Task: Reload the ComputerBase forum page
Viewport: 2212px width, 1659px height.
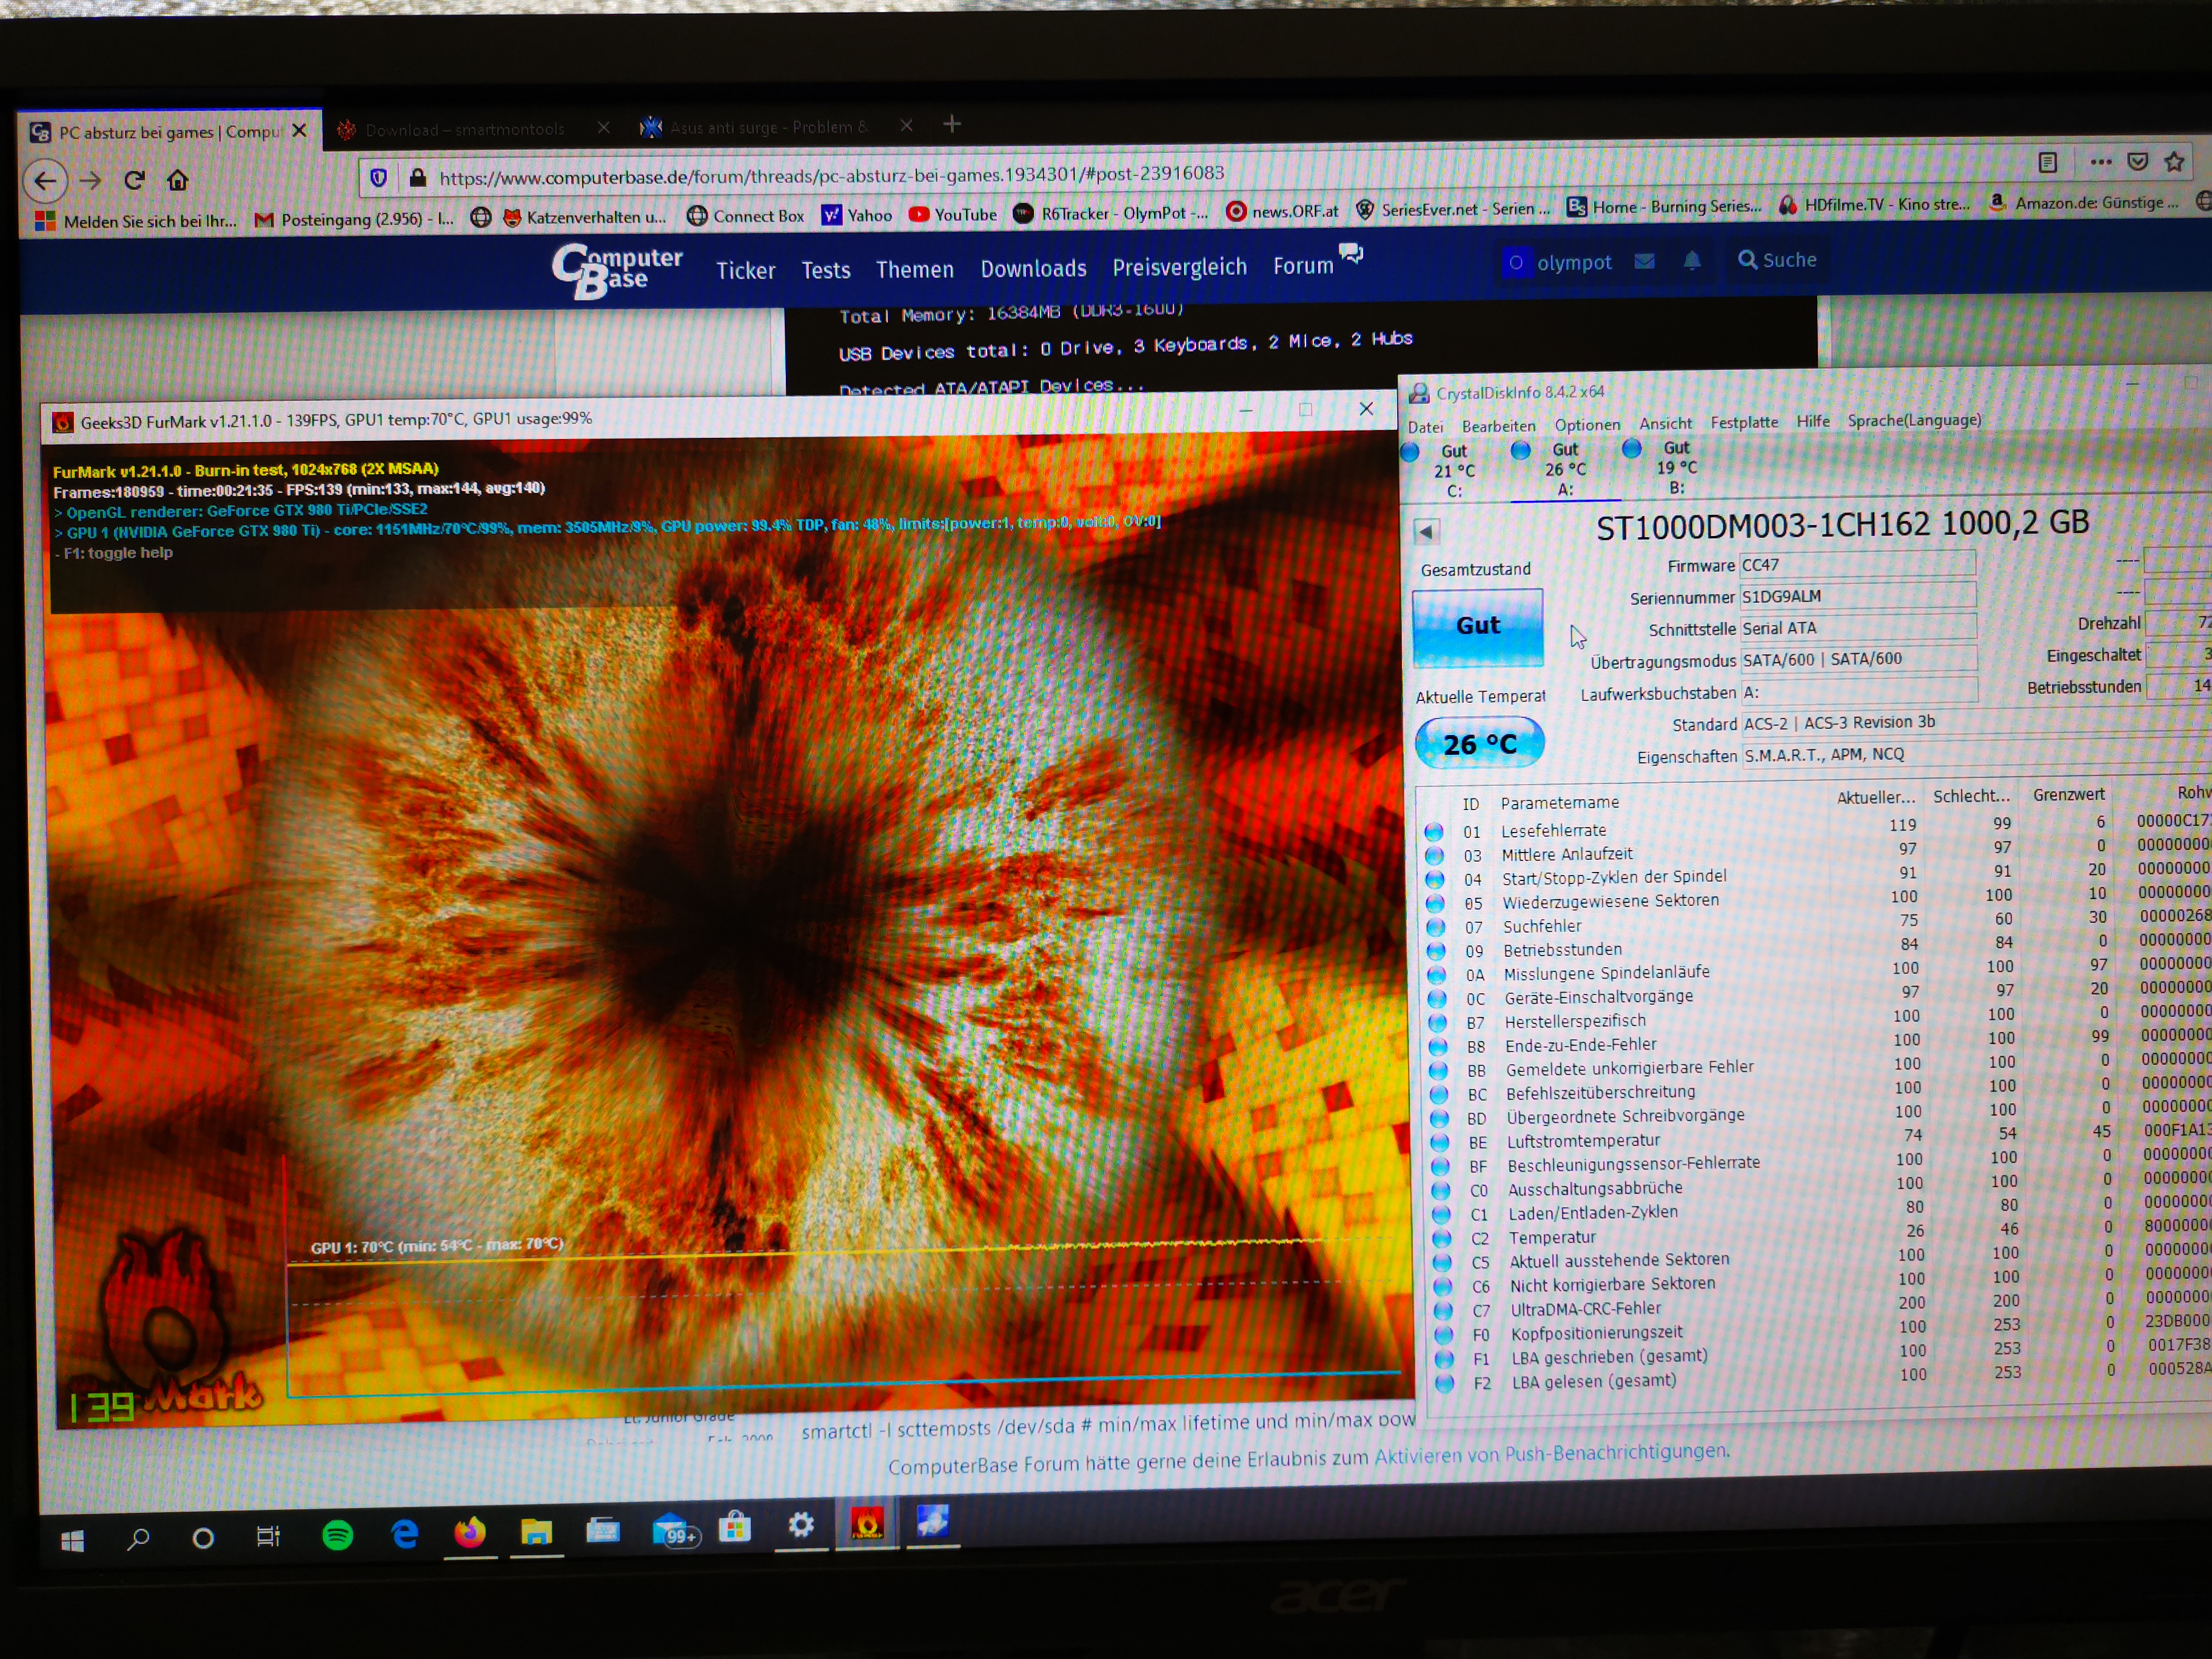Action: [134, 180]
